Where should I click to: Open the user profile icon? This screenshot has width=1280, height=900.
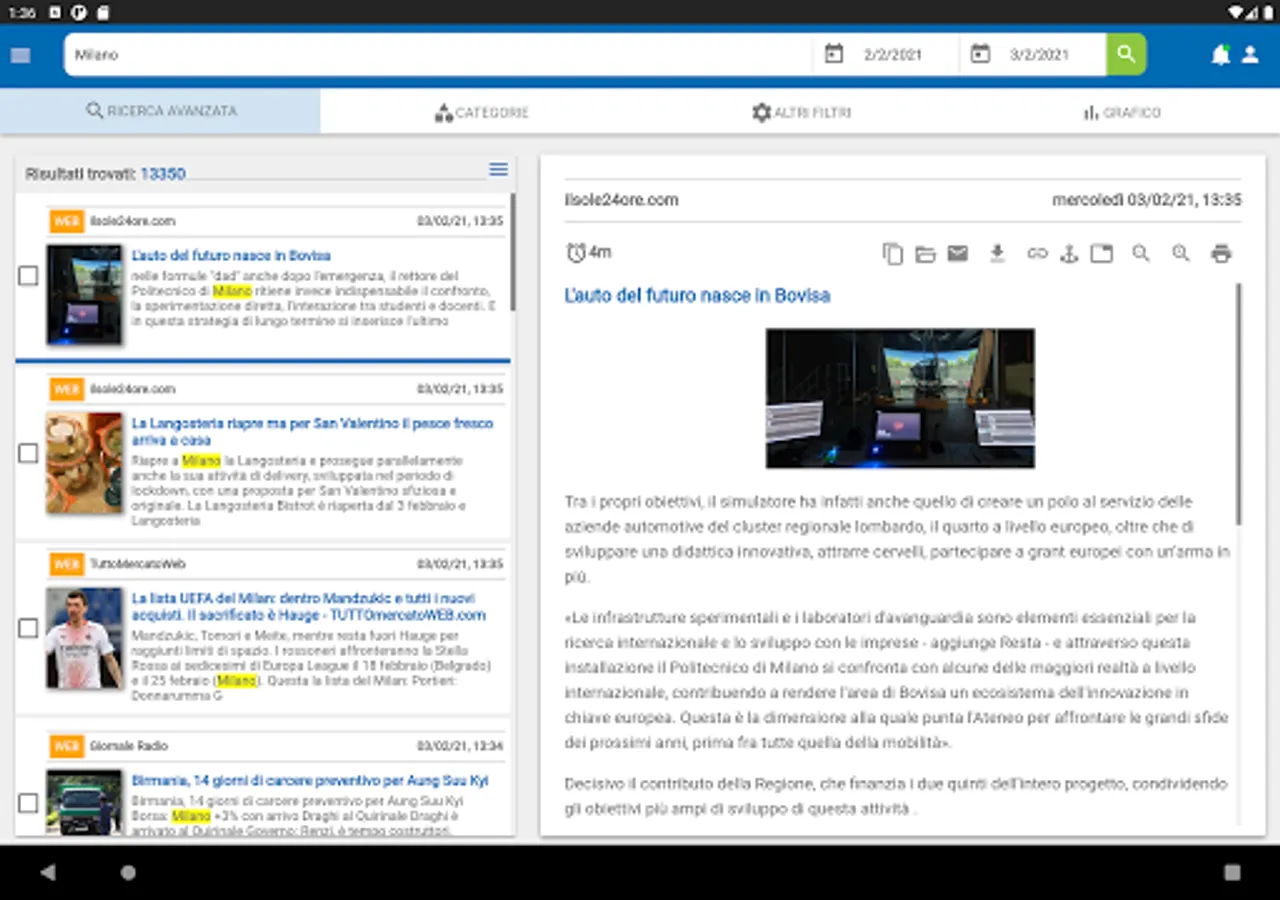point(1250,55)
